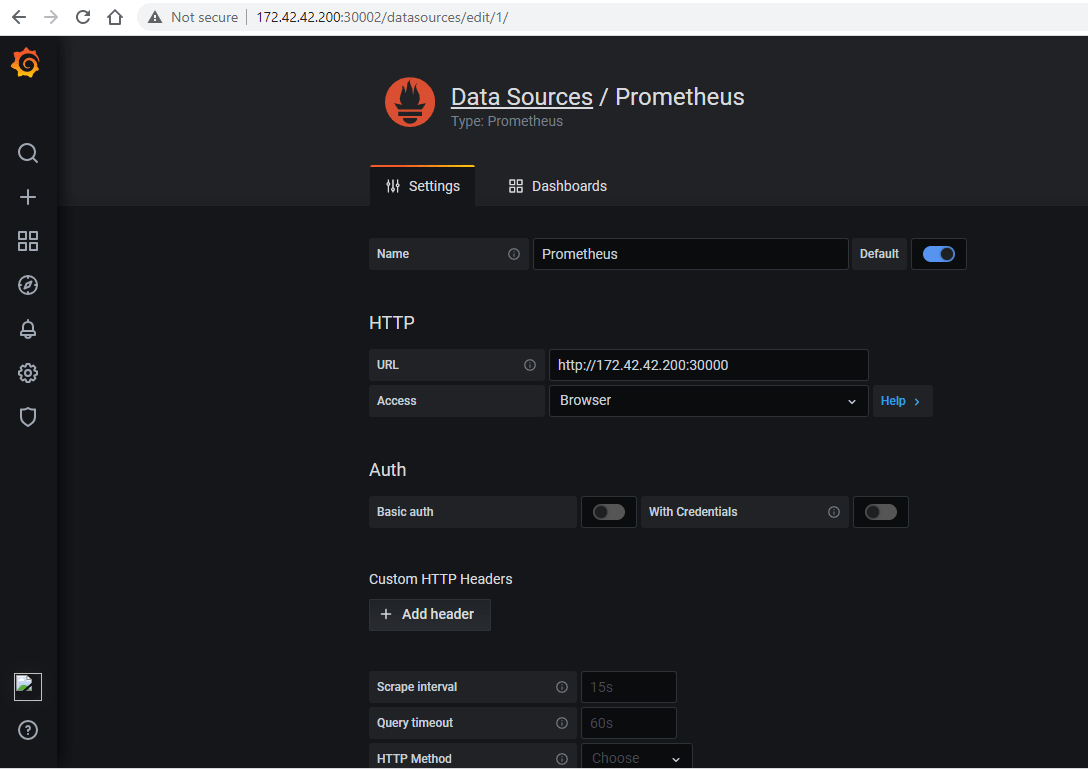Screen dimensions: 1088x769
Task: Click the Help question mark icon
Action: [x=28, y=730]
